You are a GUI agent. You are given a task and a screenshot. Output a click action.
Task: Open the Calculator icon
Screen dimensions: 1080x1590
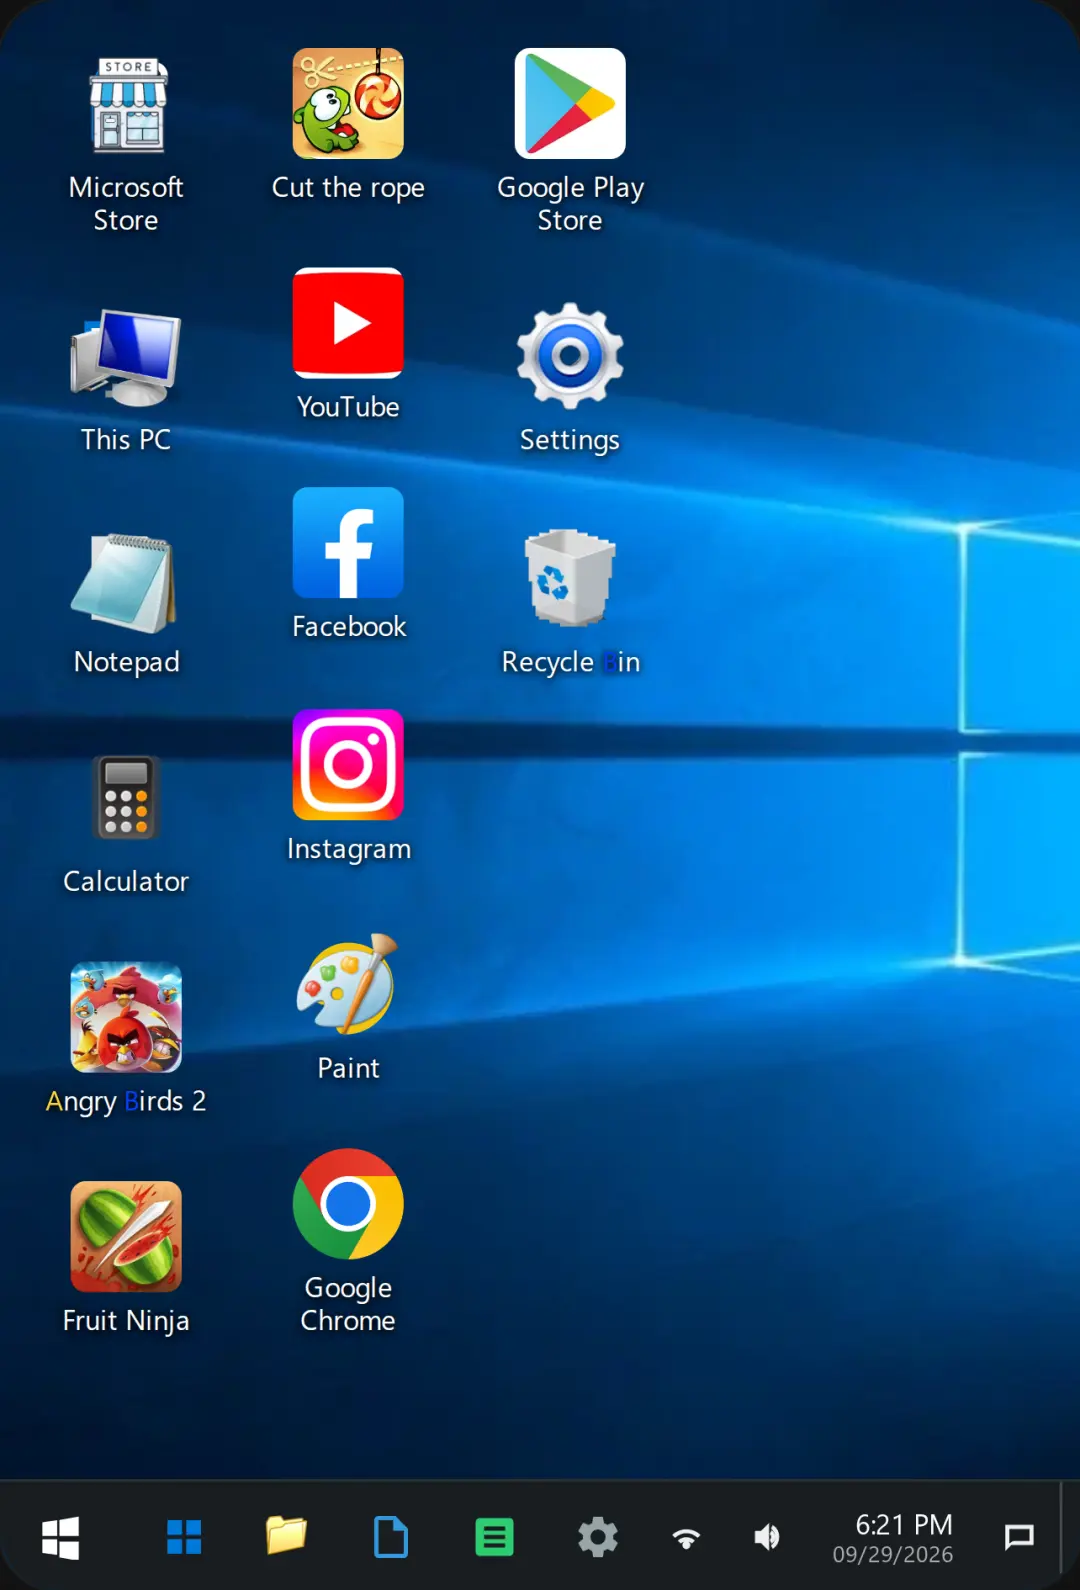point(126,798)
